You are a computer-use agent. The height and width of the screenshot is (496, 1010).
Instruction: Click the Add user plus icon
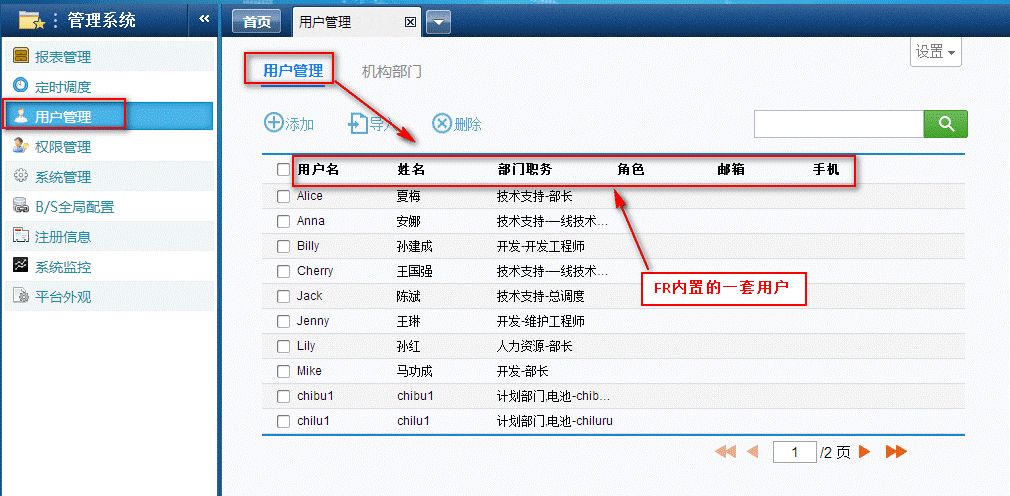click(x=273, y=123)
